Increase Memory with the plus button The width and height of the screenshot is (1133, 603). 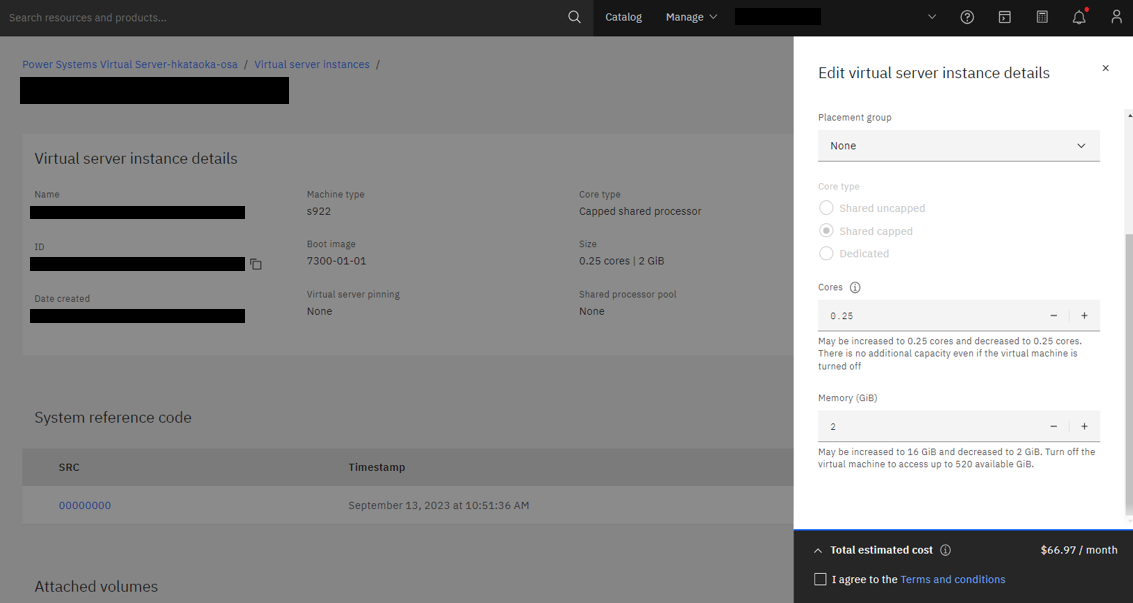point(1084,427)
